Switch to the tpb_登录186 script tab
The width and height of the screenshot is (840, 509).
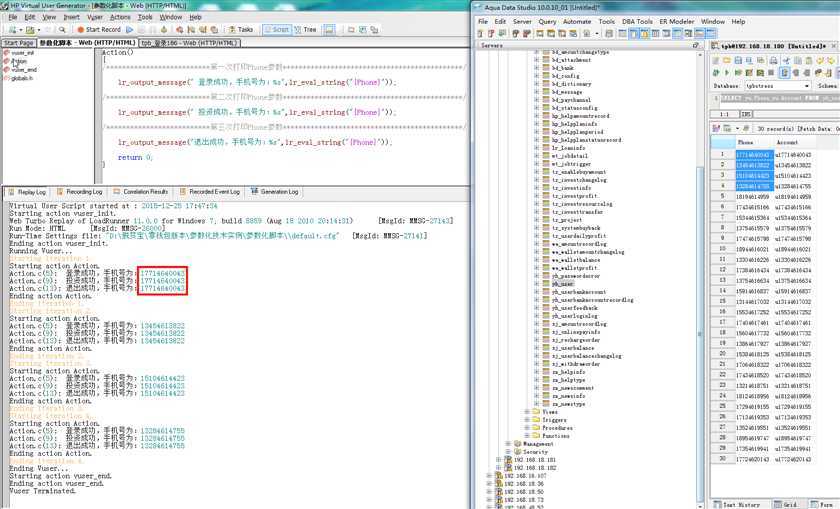[x=190, y=43]
